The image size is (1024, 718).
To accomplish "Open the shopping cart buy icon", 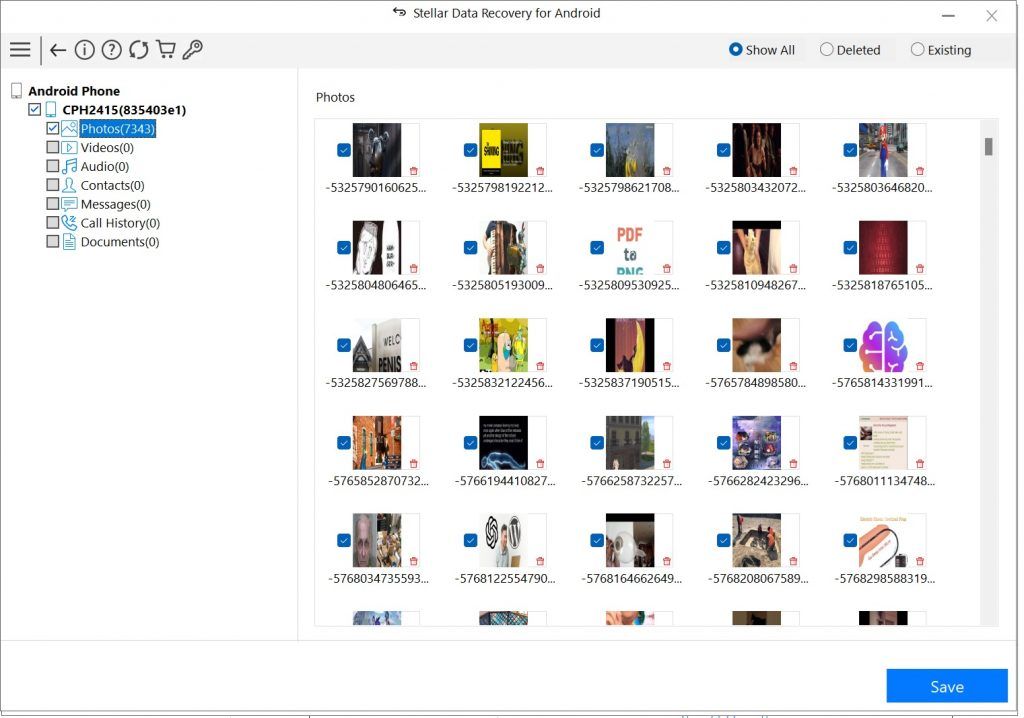I will (166, 50).
